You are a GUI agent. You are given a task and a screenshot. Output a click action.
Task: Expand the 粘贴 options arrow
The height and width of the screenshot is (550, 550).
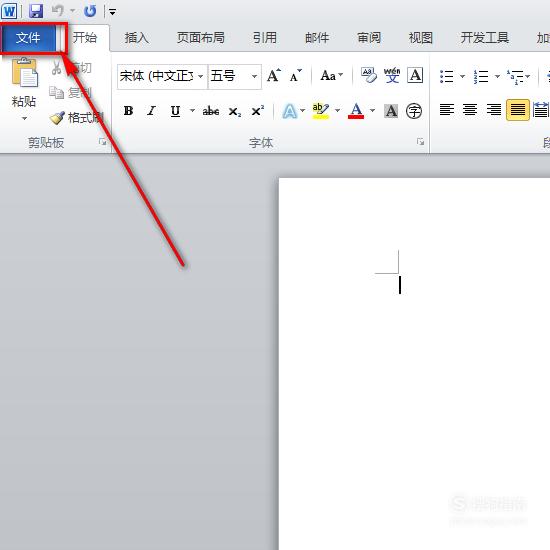(24, 118)
